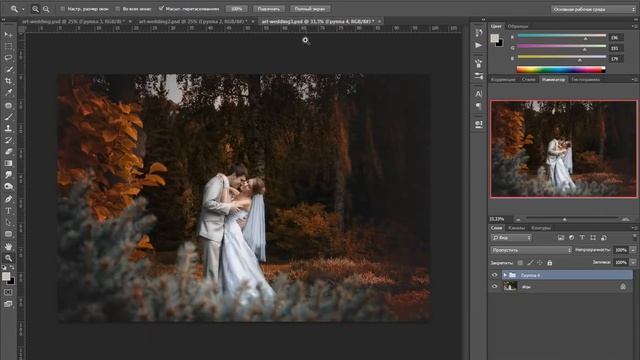Choose Zoom Out mode in options bar

point(46,9)
